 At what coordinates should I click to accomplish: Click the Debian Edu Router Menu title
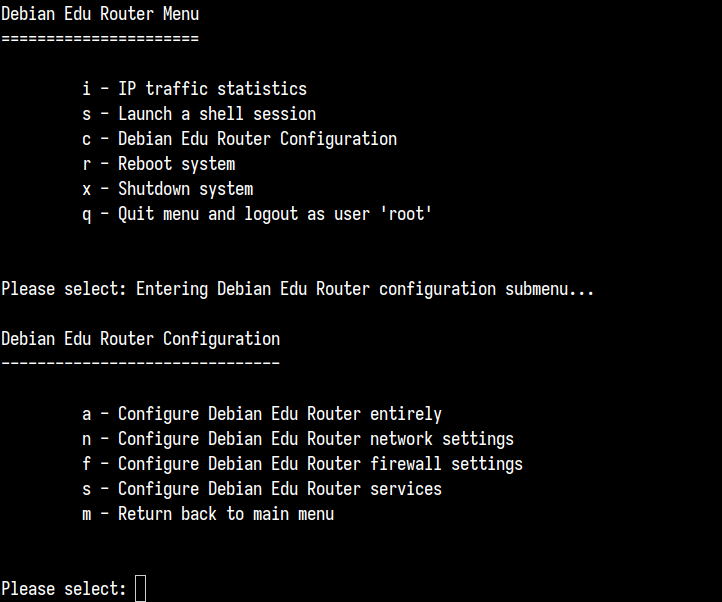pyautogui.click(x=100, y=14)
